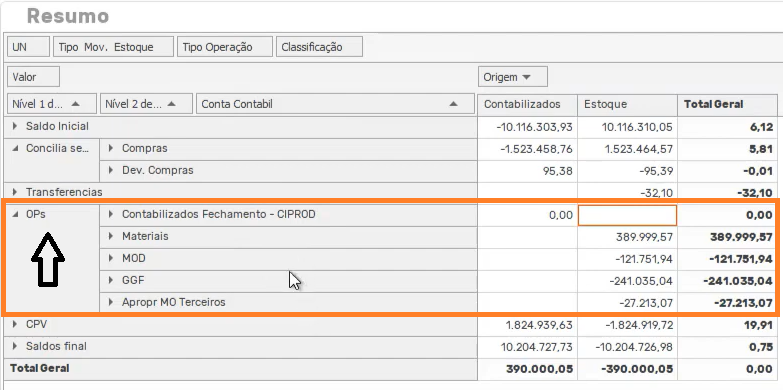Select Estoque cell -32,10
The width and height of the screenshot is (783, 390).
[x=627, y=193]
